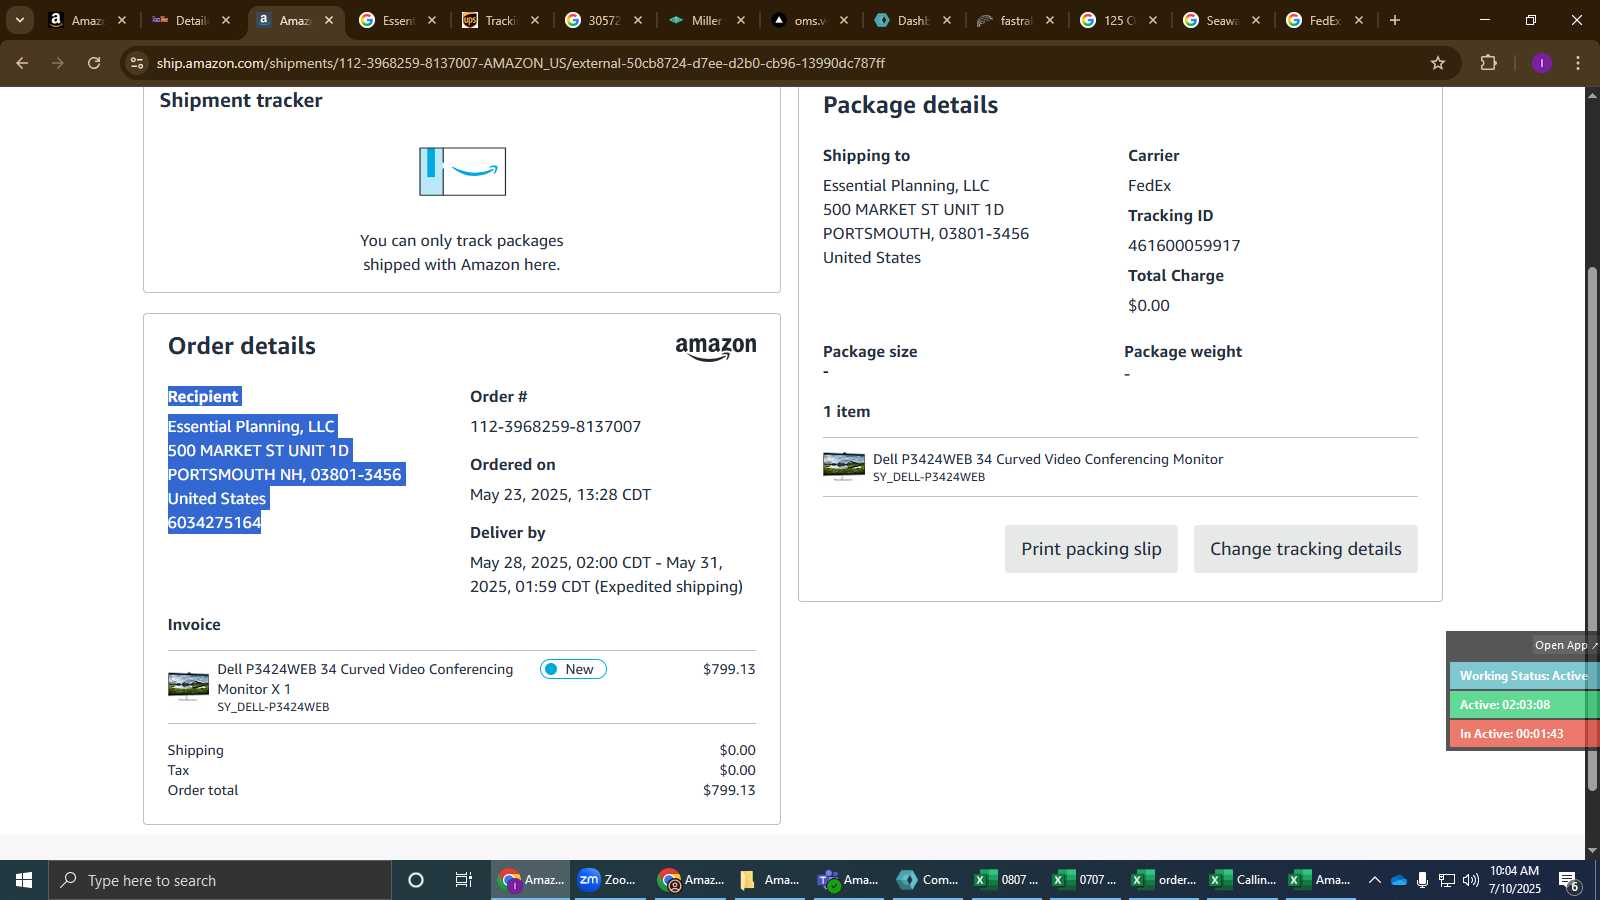Click Working Status: Active indicator
This screenshot has width=1600, height=900.
pos(1523,676)
